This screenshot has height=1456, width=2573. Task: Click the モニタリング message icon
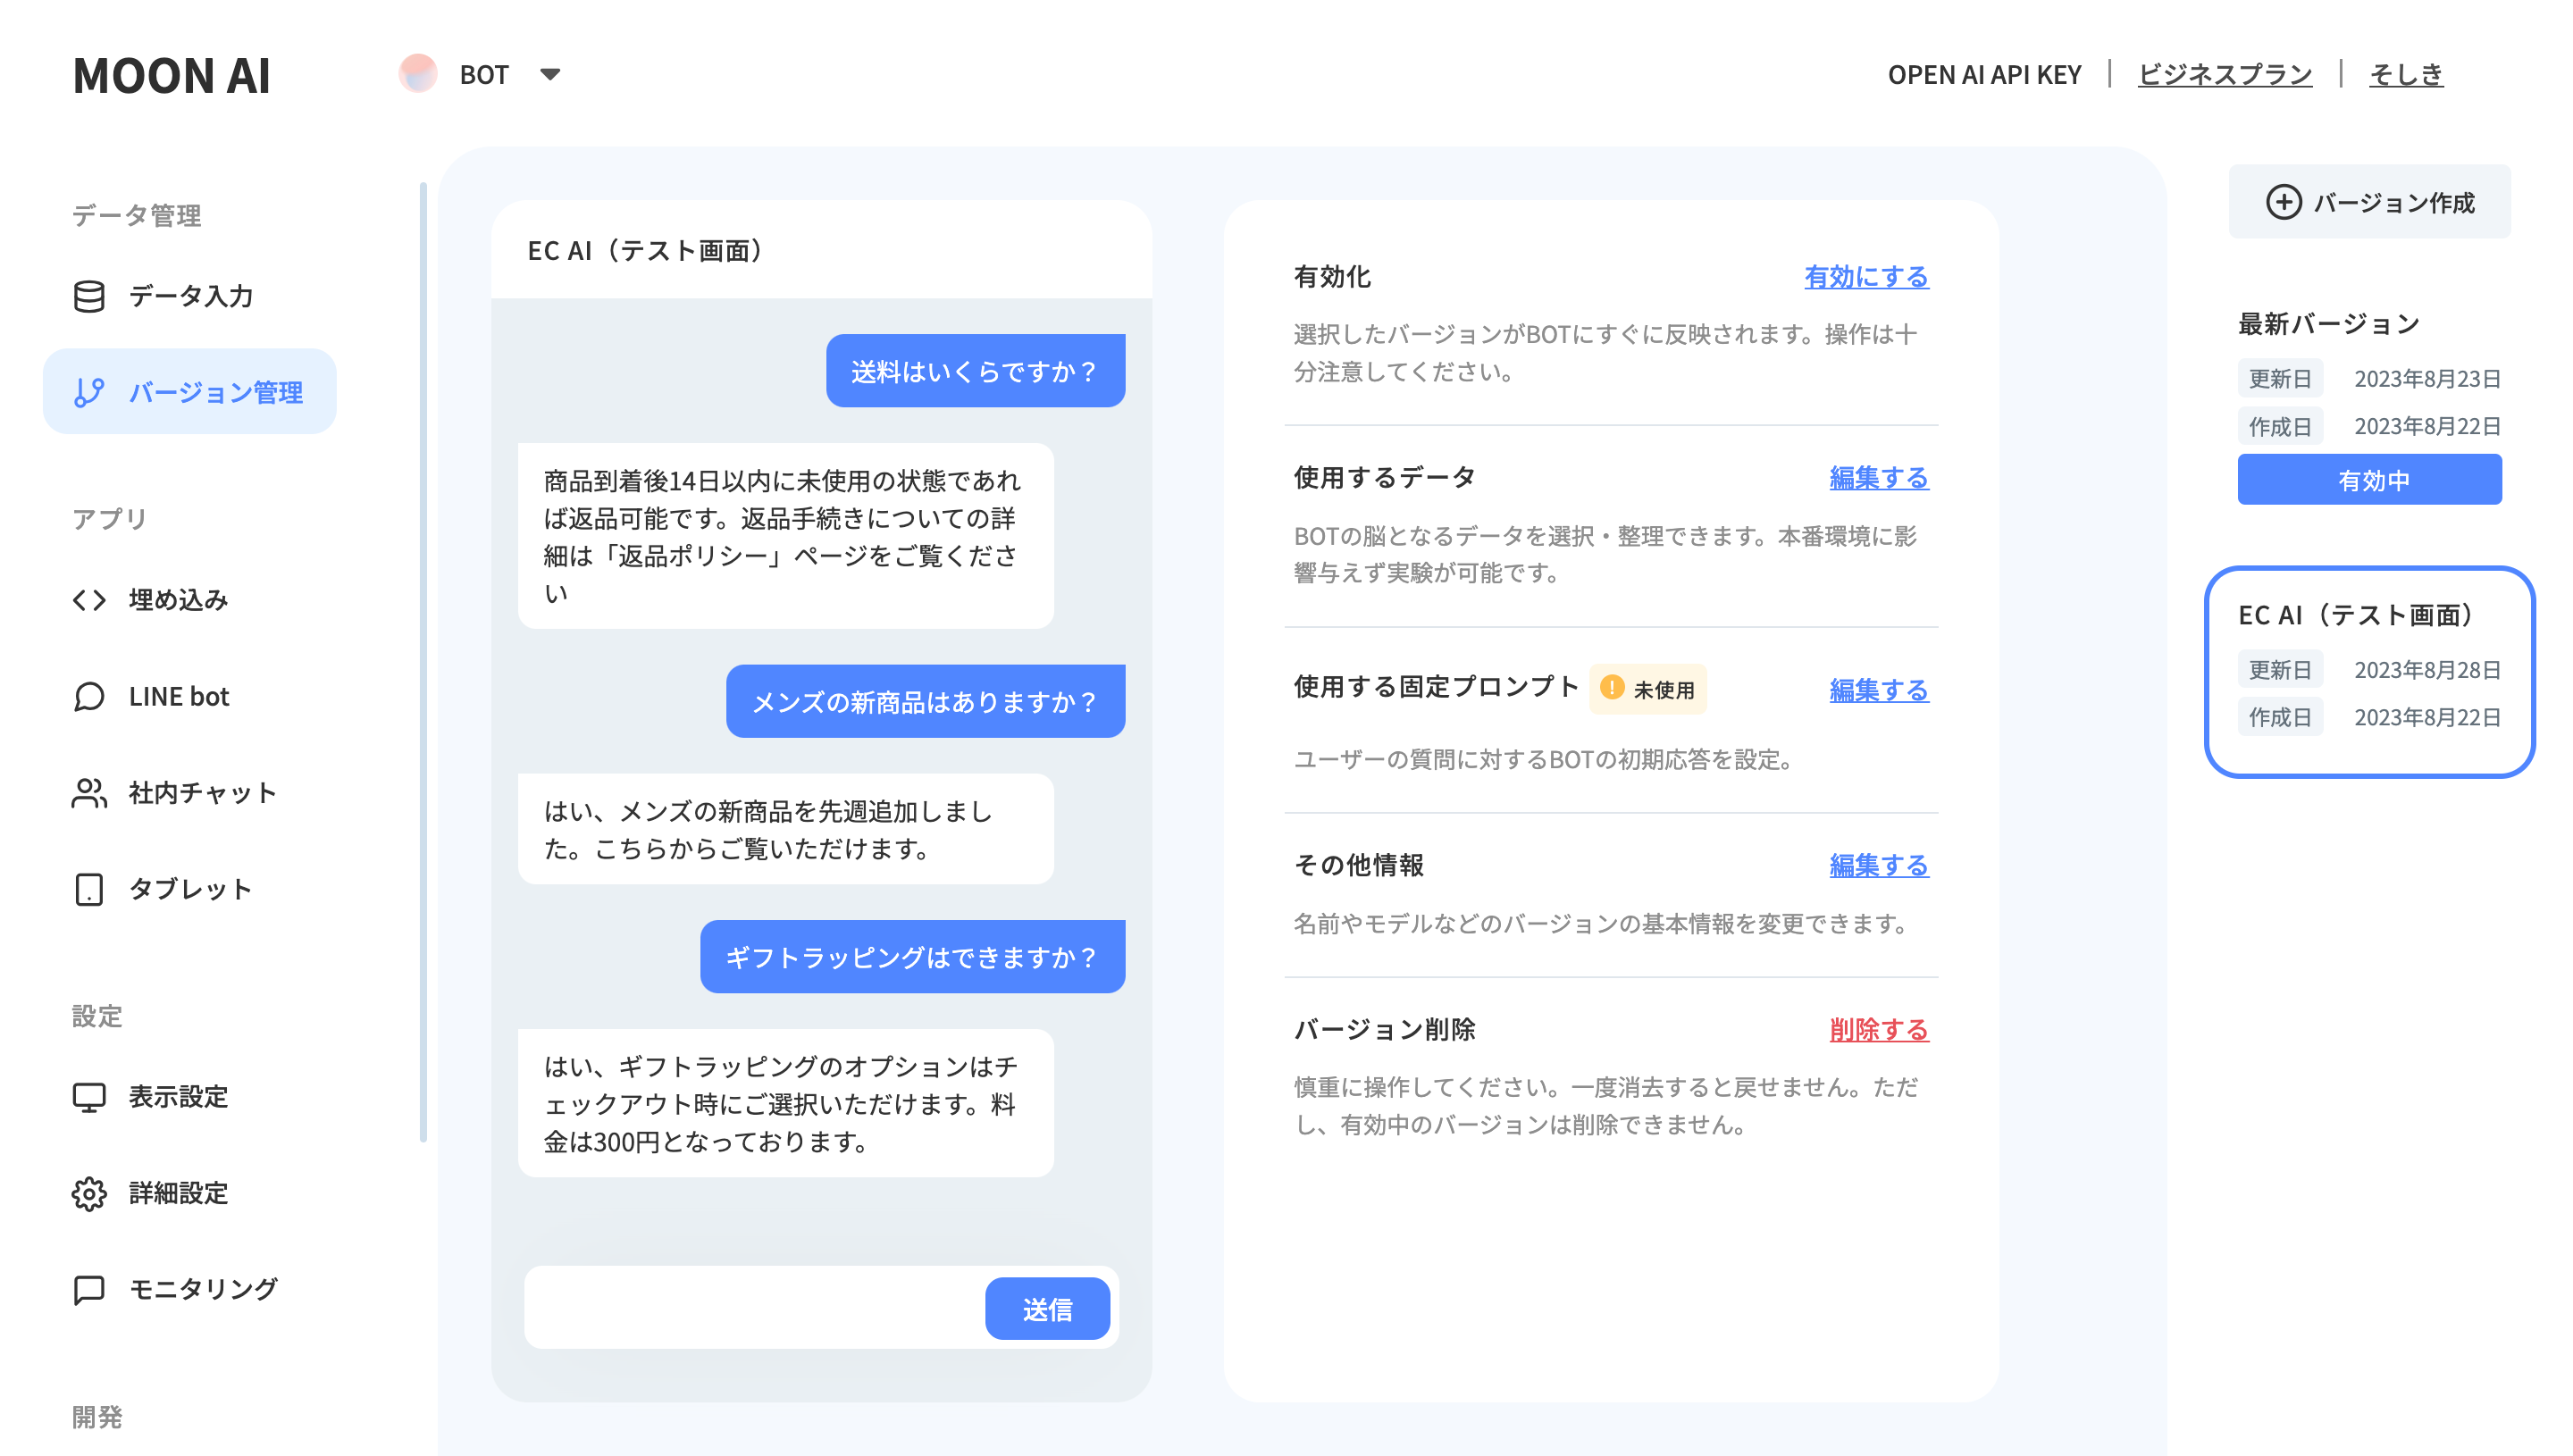coord(89,1289)
